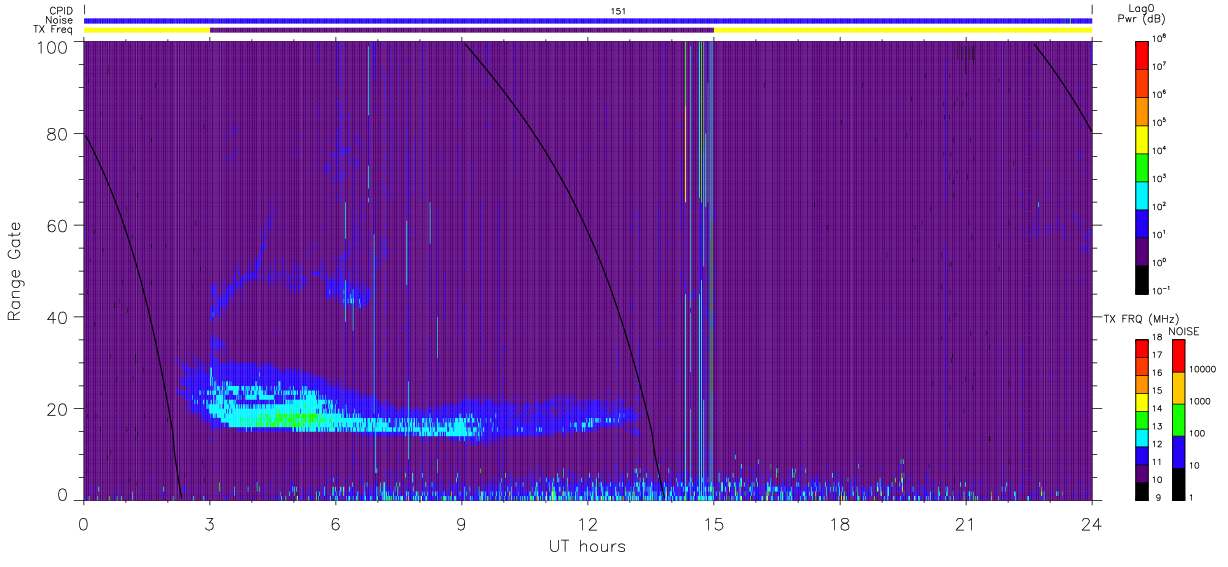Pick the green segment of the NOISE colorbar
The image size is (1228, 567).
[1178, 420]
